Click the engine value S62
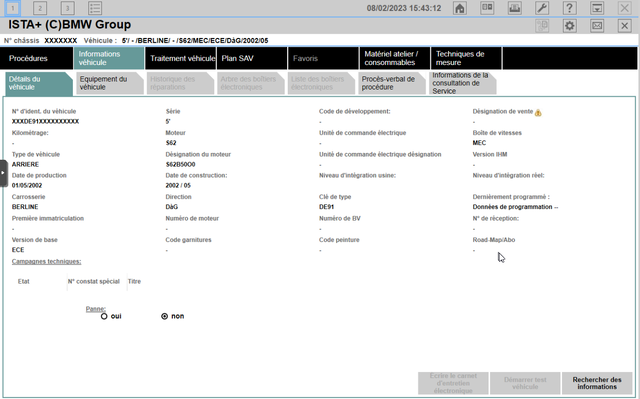The width and height of the screenshot is (640, 399). (171, 143)
